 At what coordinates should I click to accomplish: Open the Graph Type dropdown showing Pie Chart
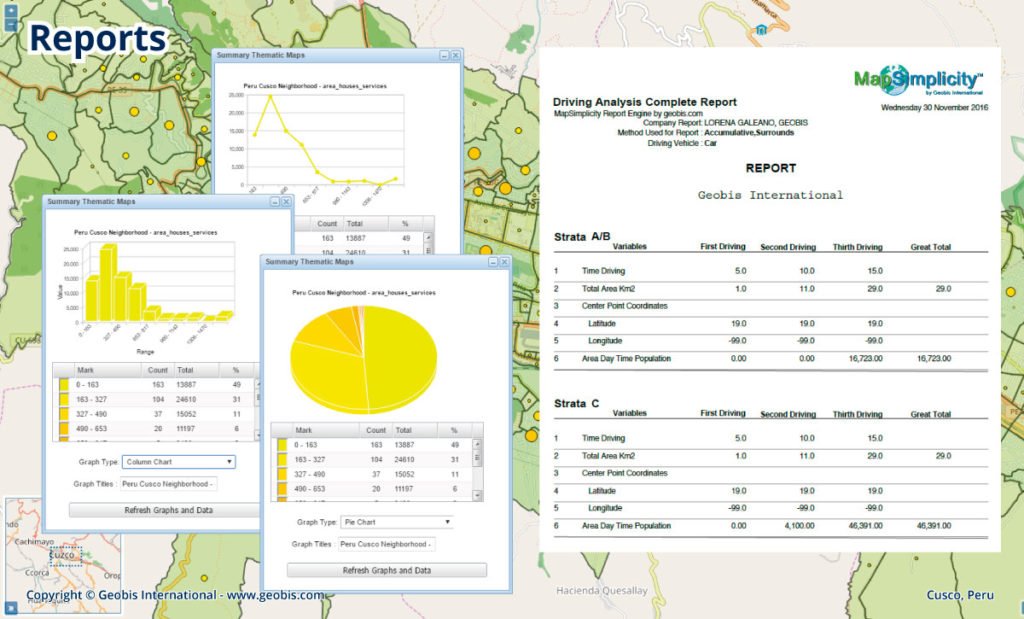point(396,522)
